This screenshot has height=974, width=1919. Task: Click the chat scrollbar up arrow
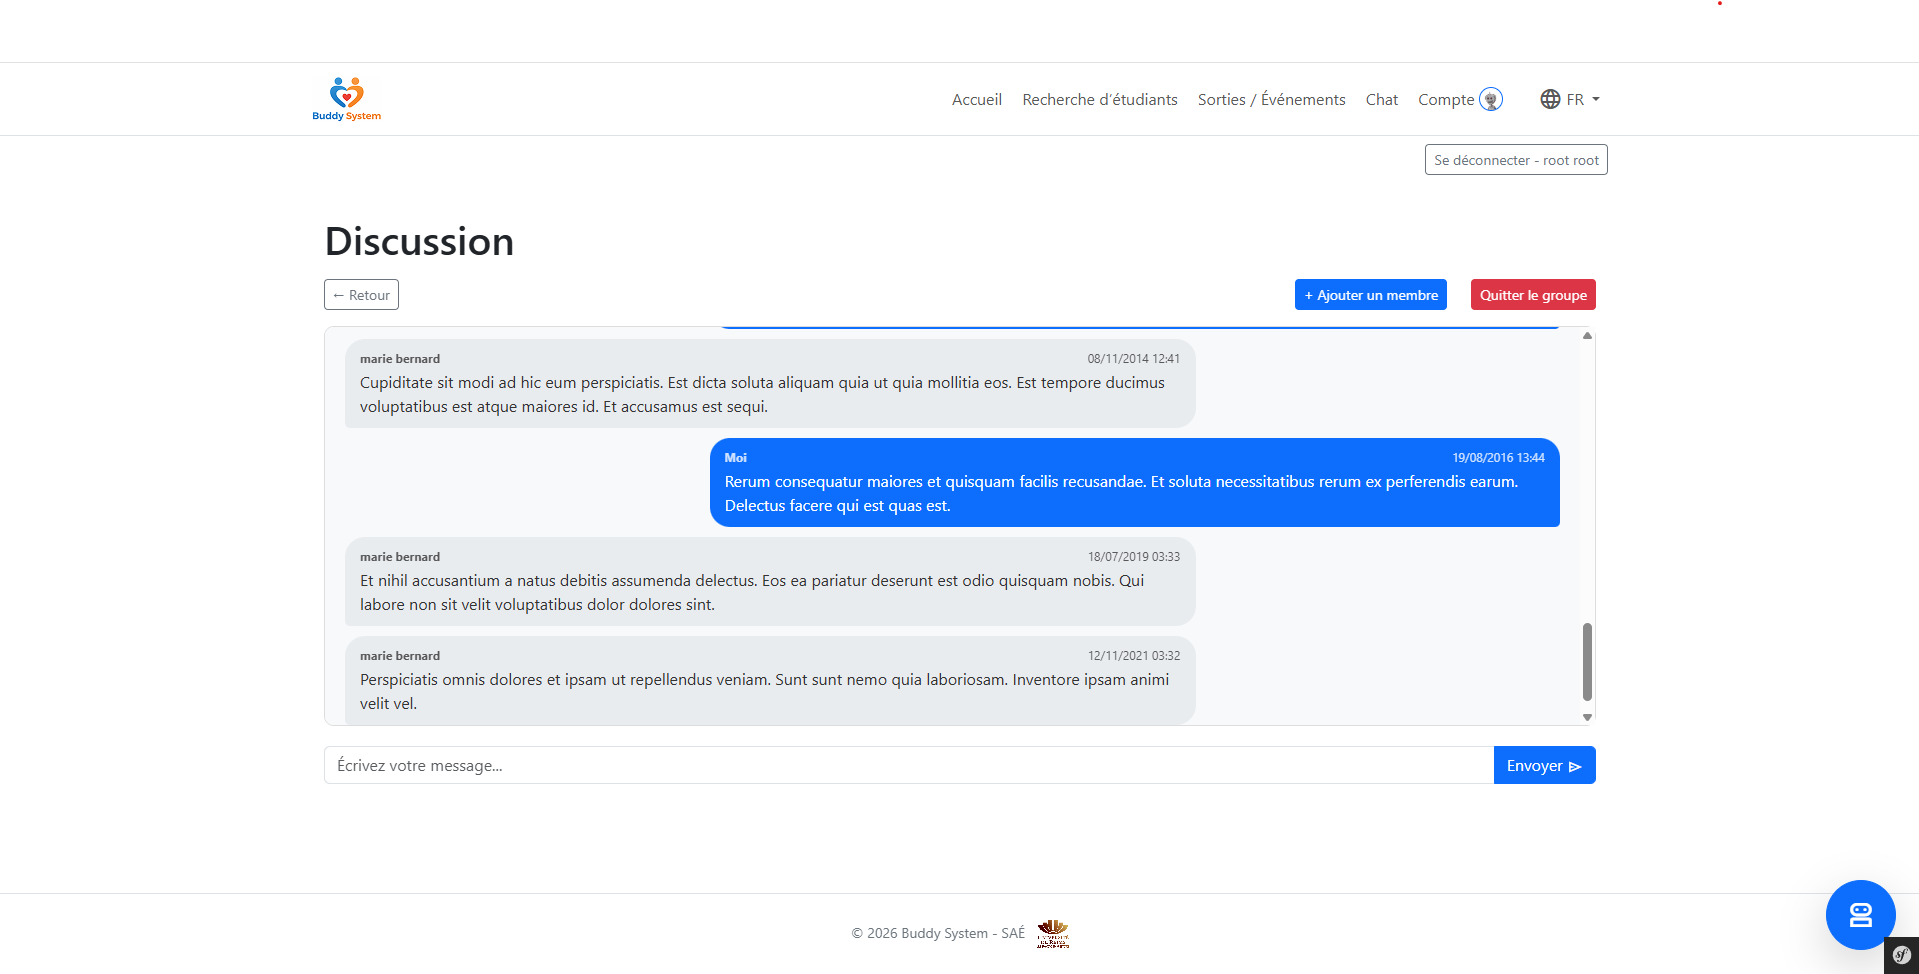(1587, 336)
